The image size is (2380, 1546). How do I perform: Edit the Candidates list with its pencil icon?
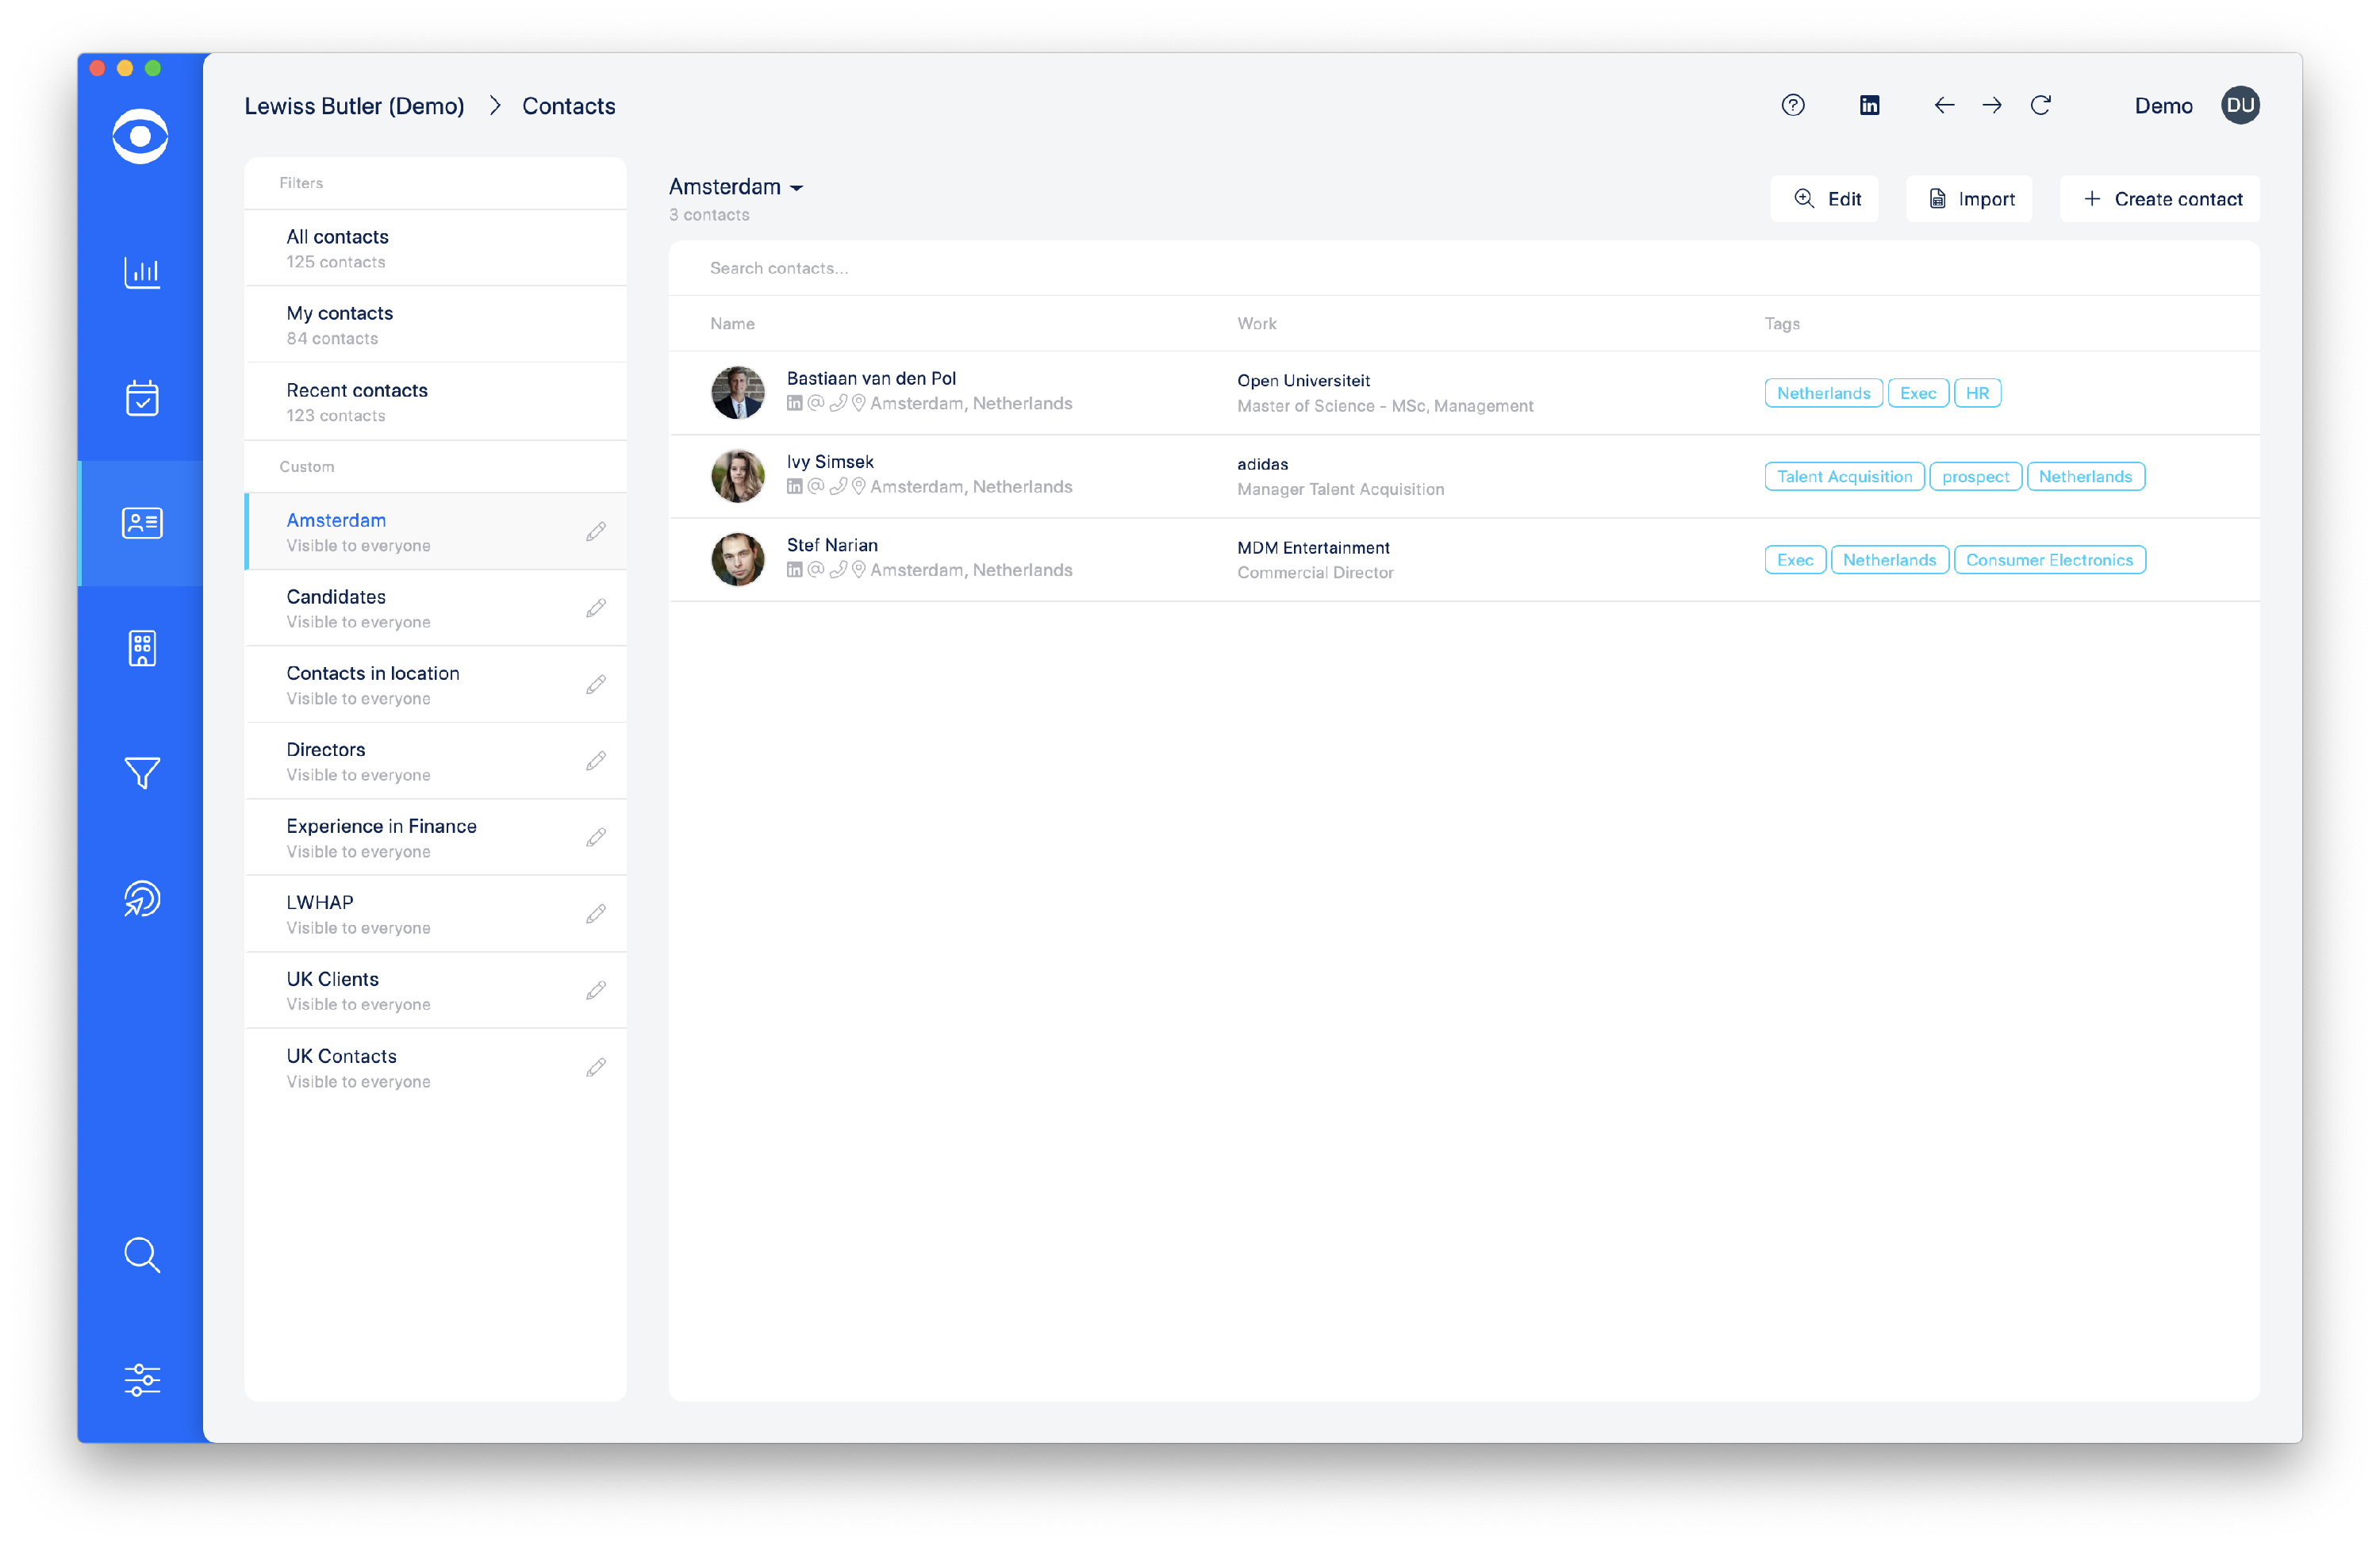point(596,608)
